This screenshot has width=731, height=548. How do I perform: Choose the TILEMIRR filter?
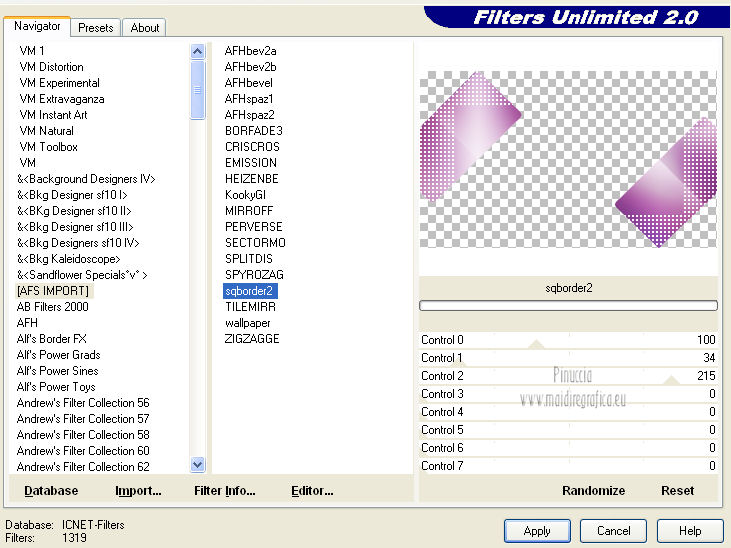click(250, 307)
